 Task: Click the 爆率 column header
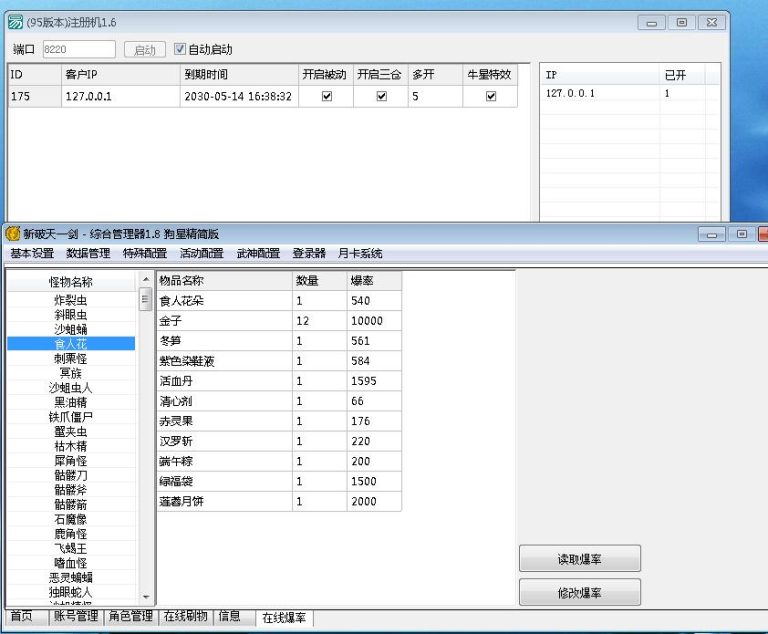374,281
